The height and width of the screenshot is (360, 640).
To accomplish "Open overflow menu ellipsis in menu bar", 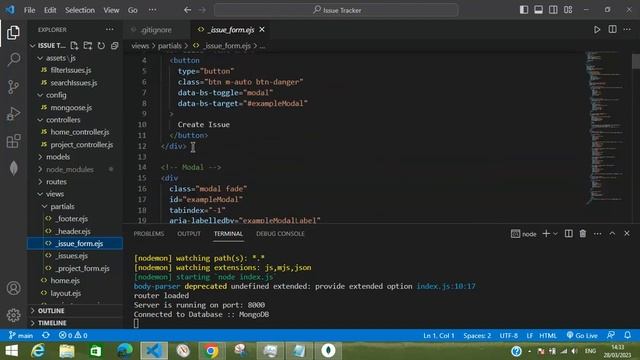I will (x=152, y=10).
